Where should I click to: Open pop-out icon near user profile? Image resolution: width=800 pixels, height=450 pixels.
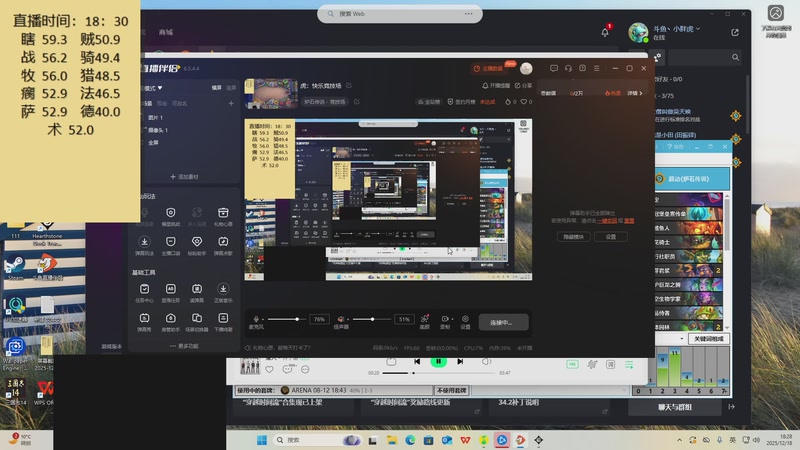click(x=735, y=33)
